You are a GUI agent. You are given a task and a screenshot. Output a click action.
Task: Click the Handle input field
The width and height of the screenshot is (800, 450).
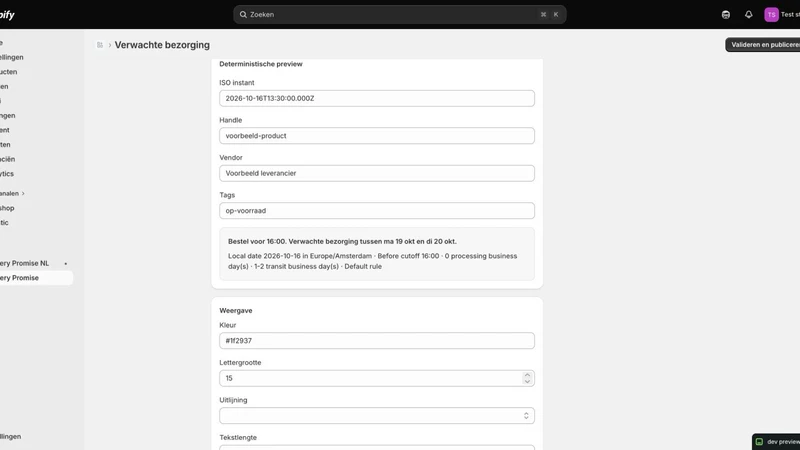(x=377, y=136)
